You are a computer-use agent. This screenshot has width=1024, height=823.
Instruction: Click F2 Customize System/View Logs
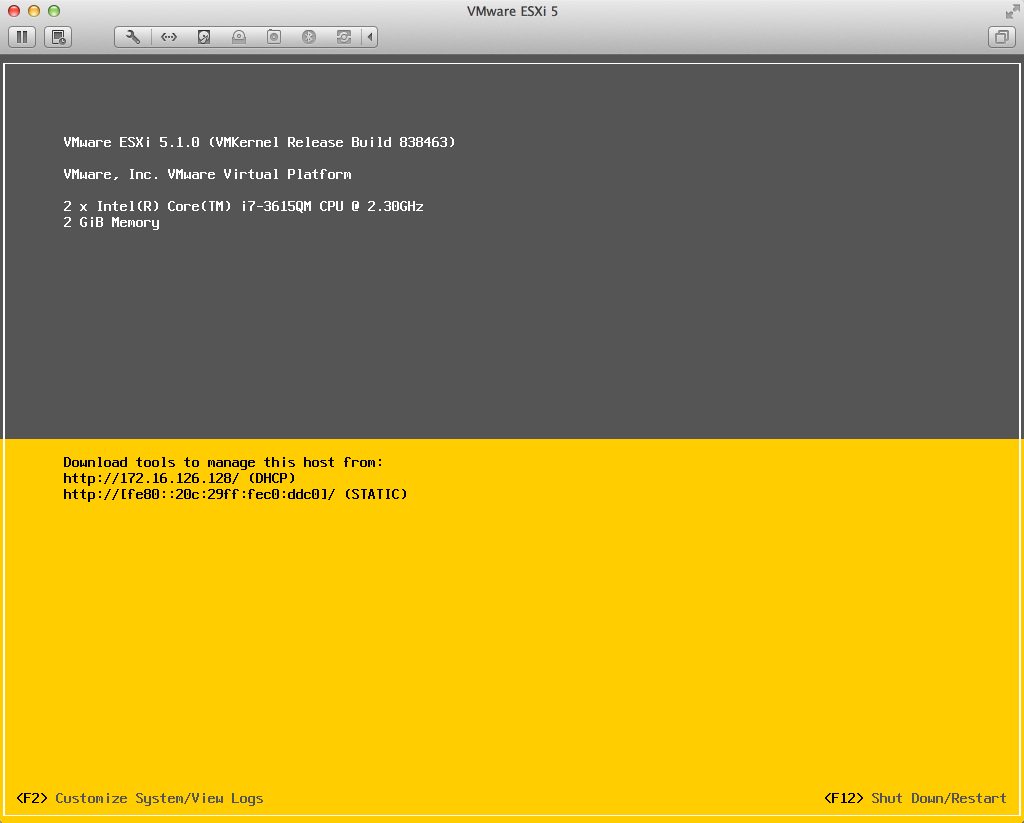tap(140, 798)
